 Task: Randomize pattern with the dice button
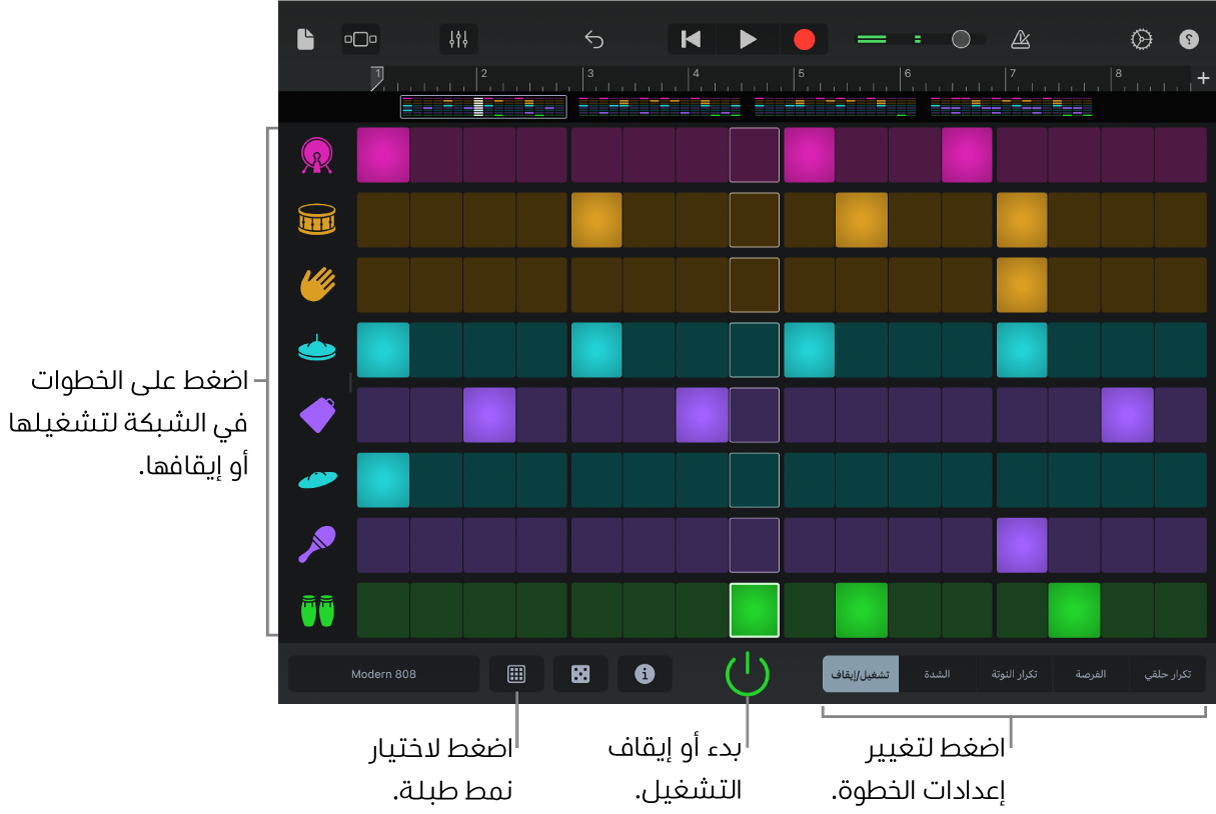pos(580,674)
